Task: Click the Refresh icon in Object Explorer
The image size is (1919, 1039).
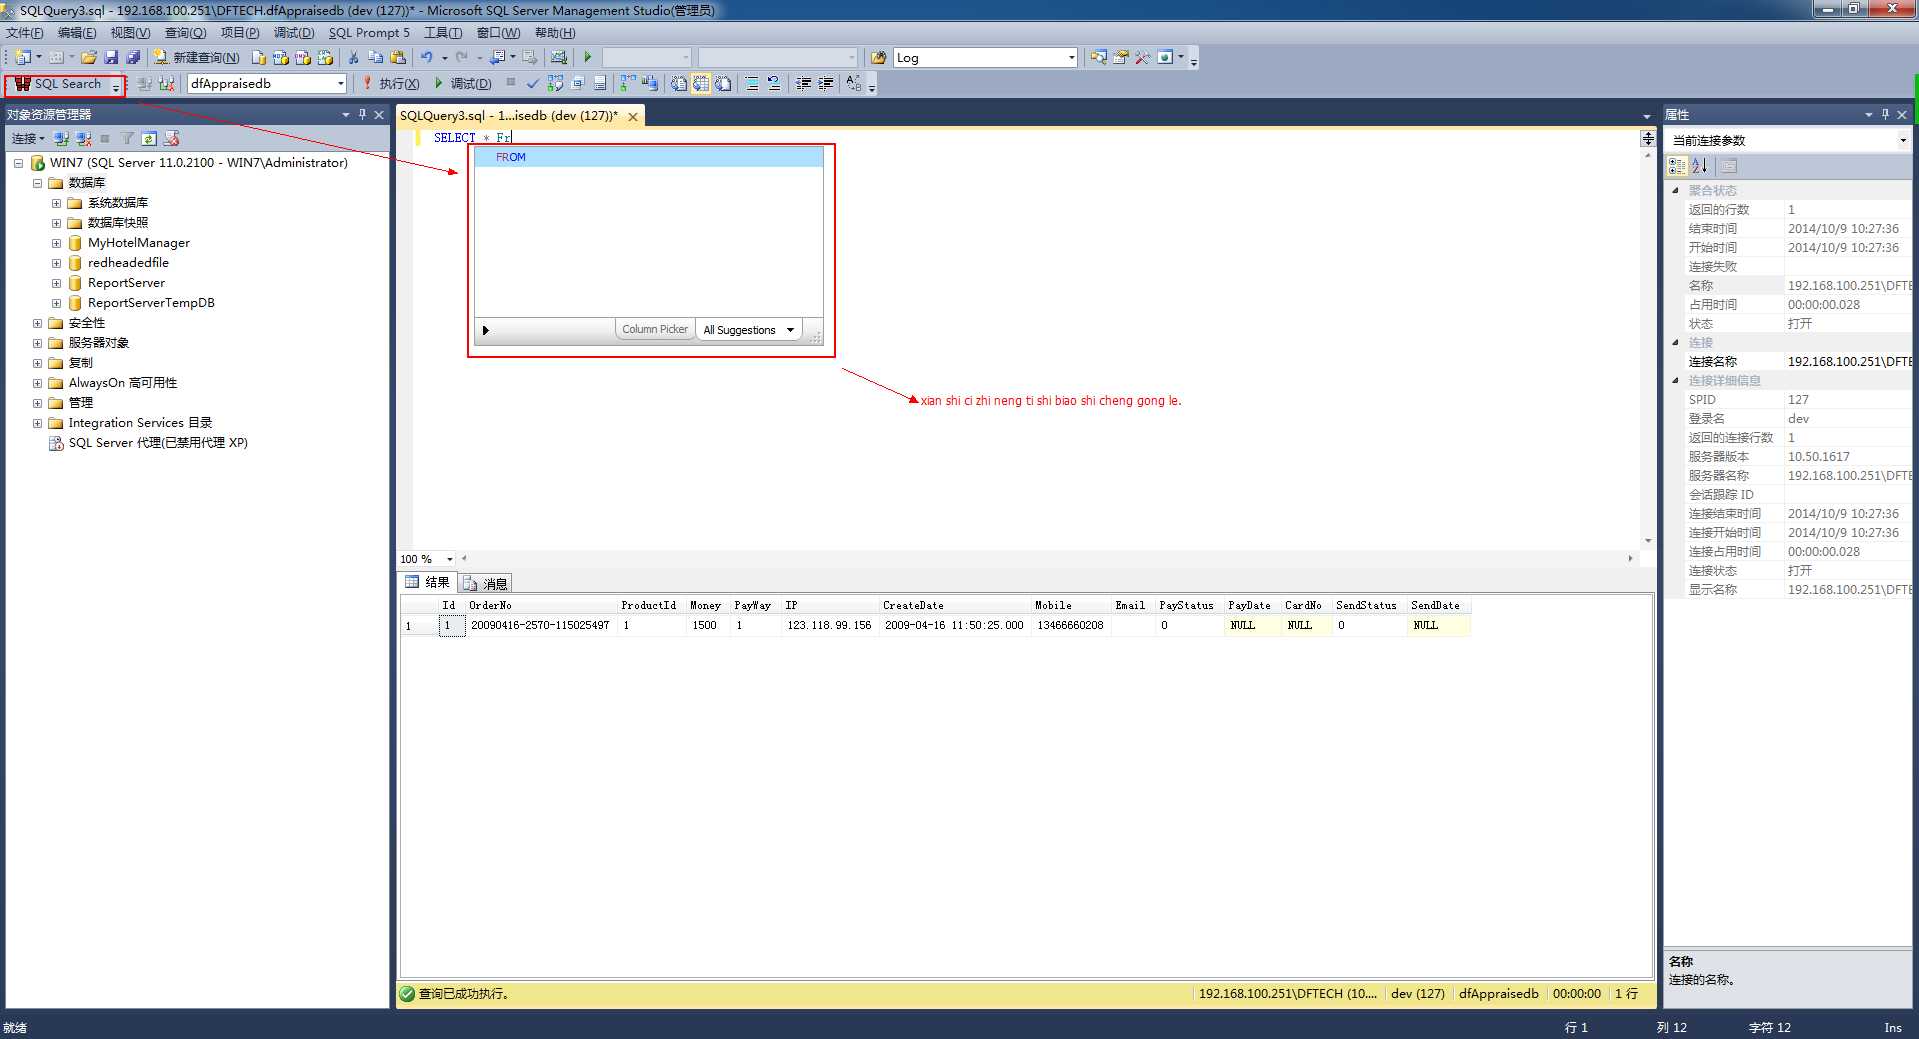Action: pos(149,138)
